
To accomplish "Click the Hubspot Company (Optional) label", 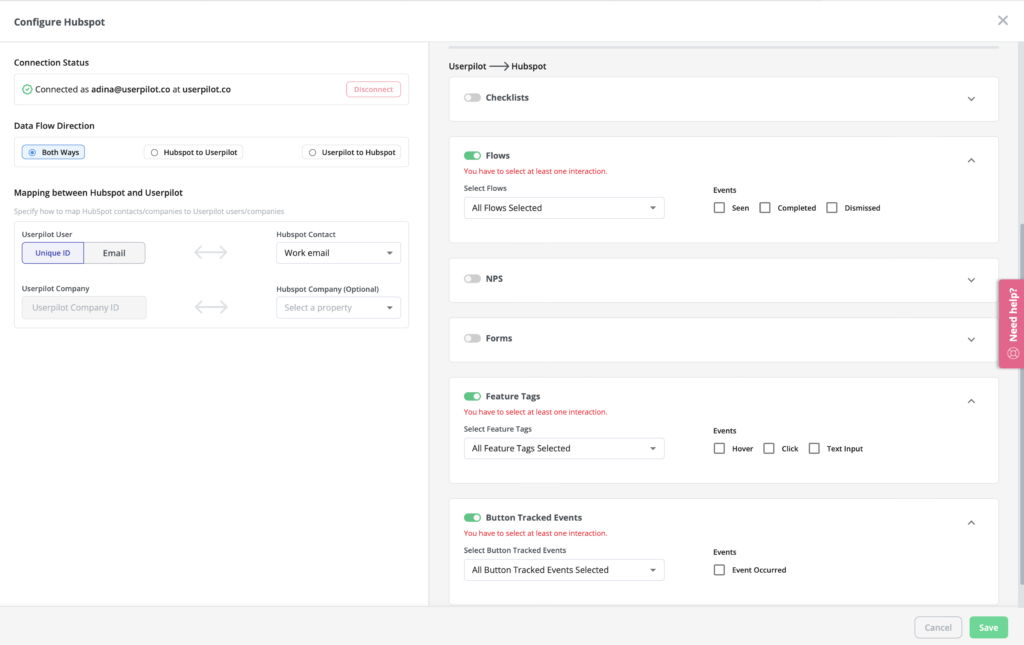I will 327,289.
